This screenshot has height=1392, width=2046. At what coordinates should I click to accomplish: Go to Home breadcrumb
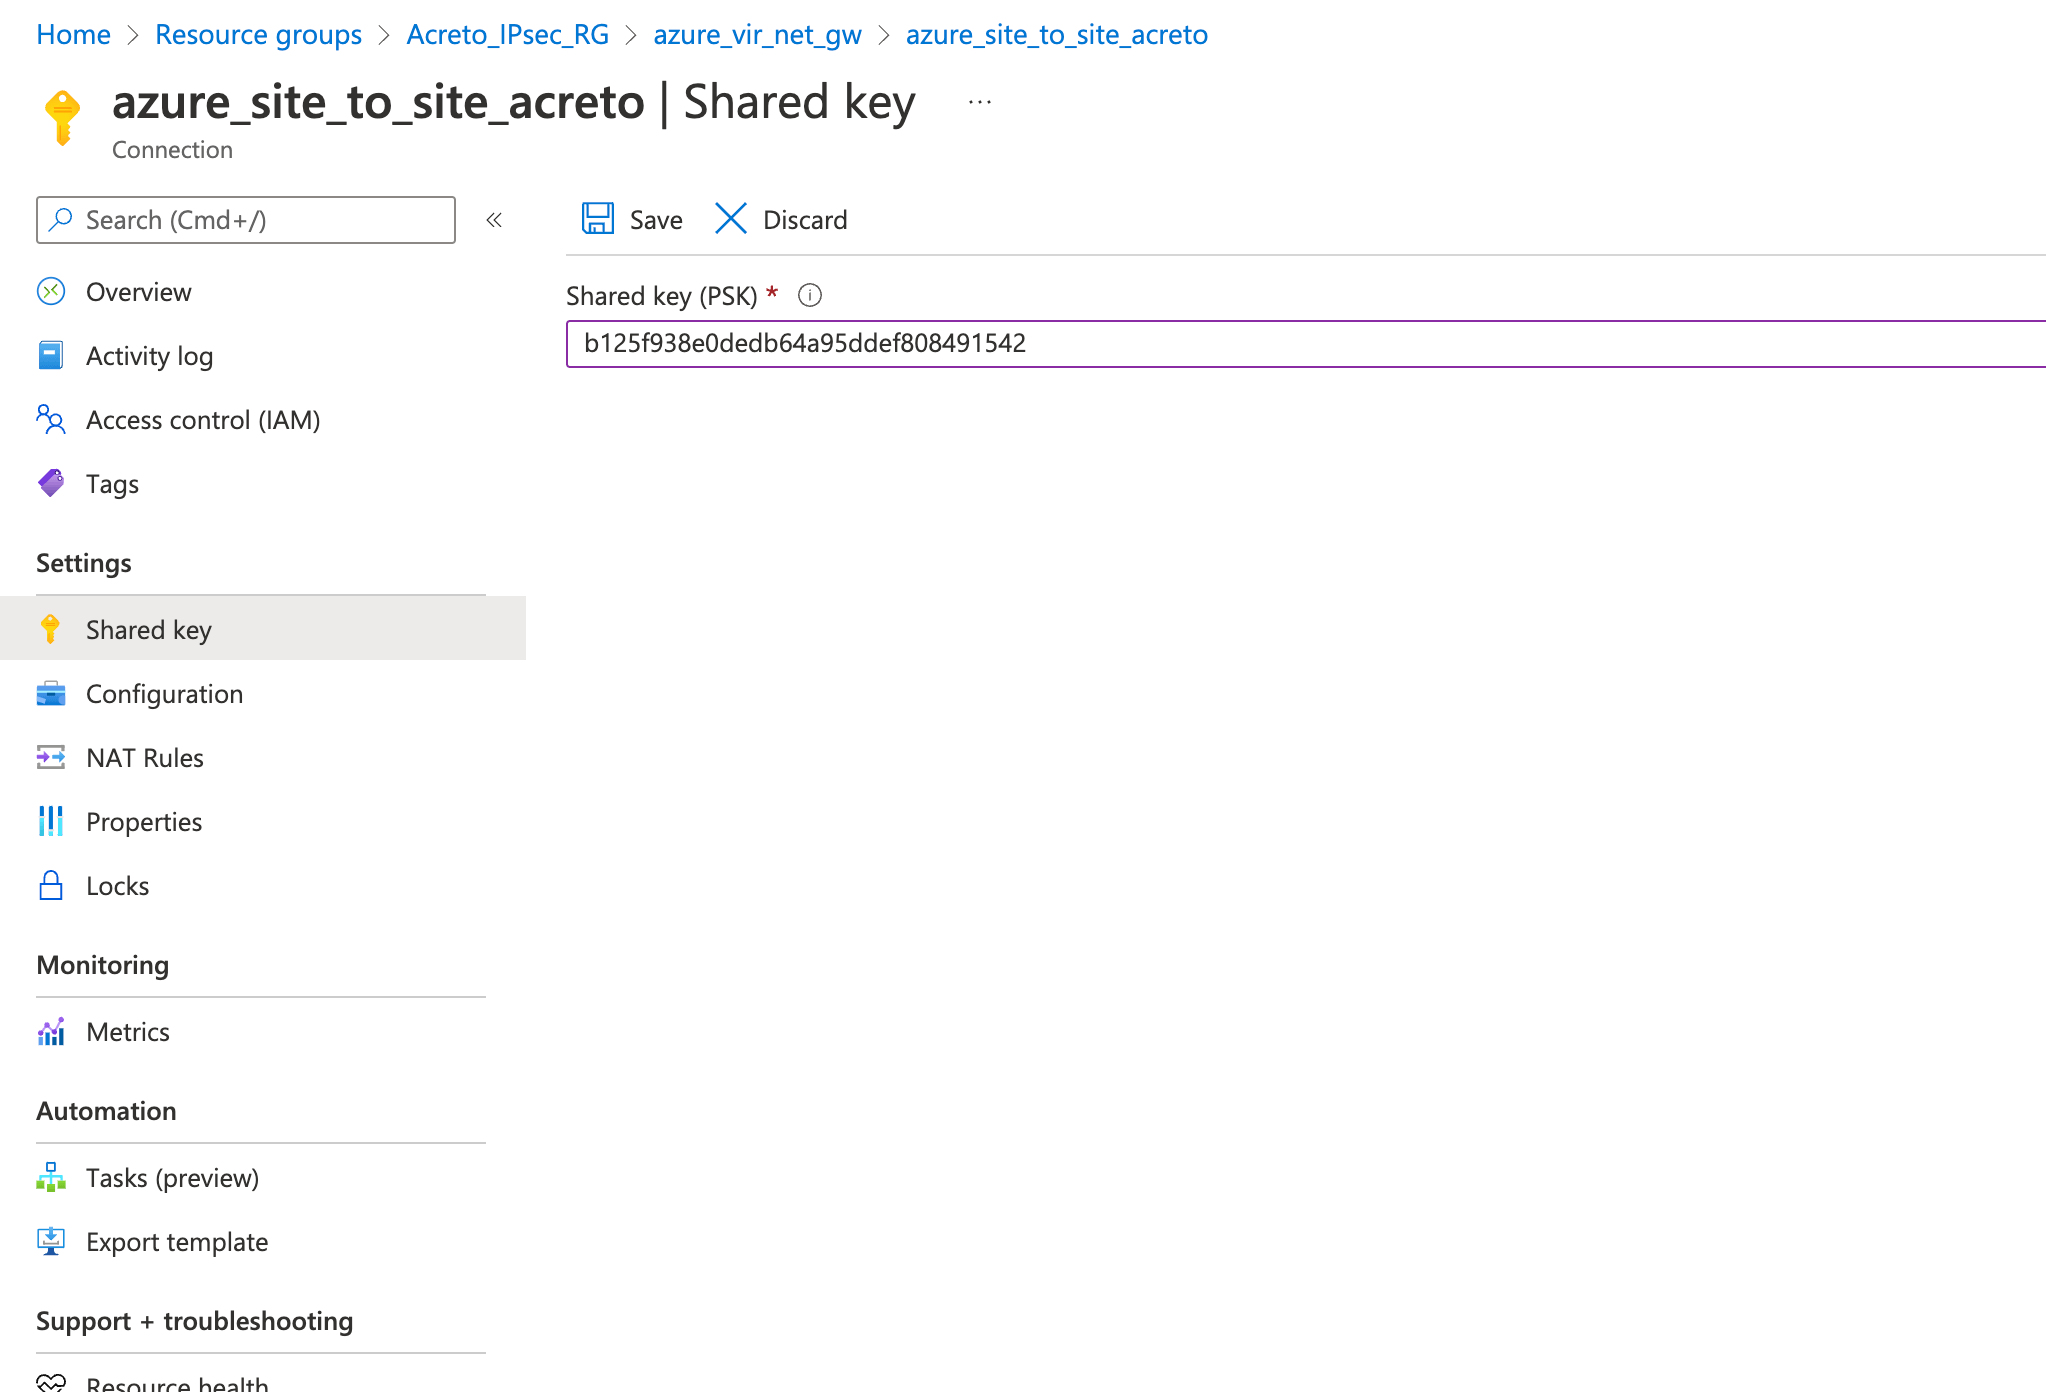tap(73, 34)
